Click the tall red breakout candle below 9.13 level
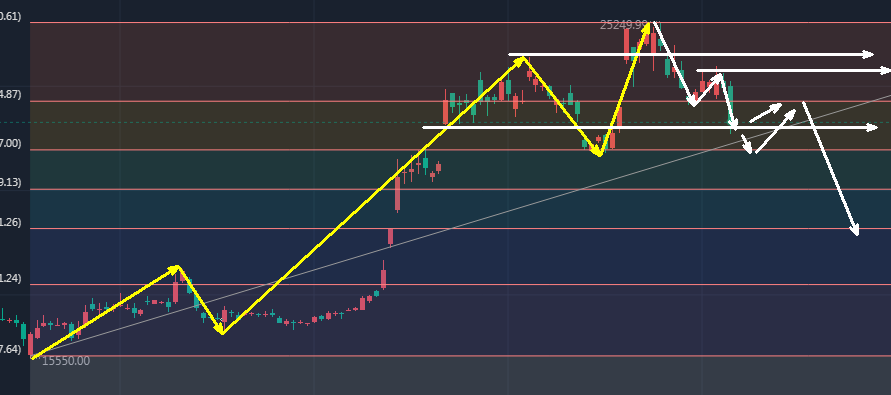The width and height of the screenshot is (891, 395). point(397,193)
